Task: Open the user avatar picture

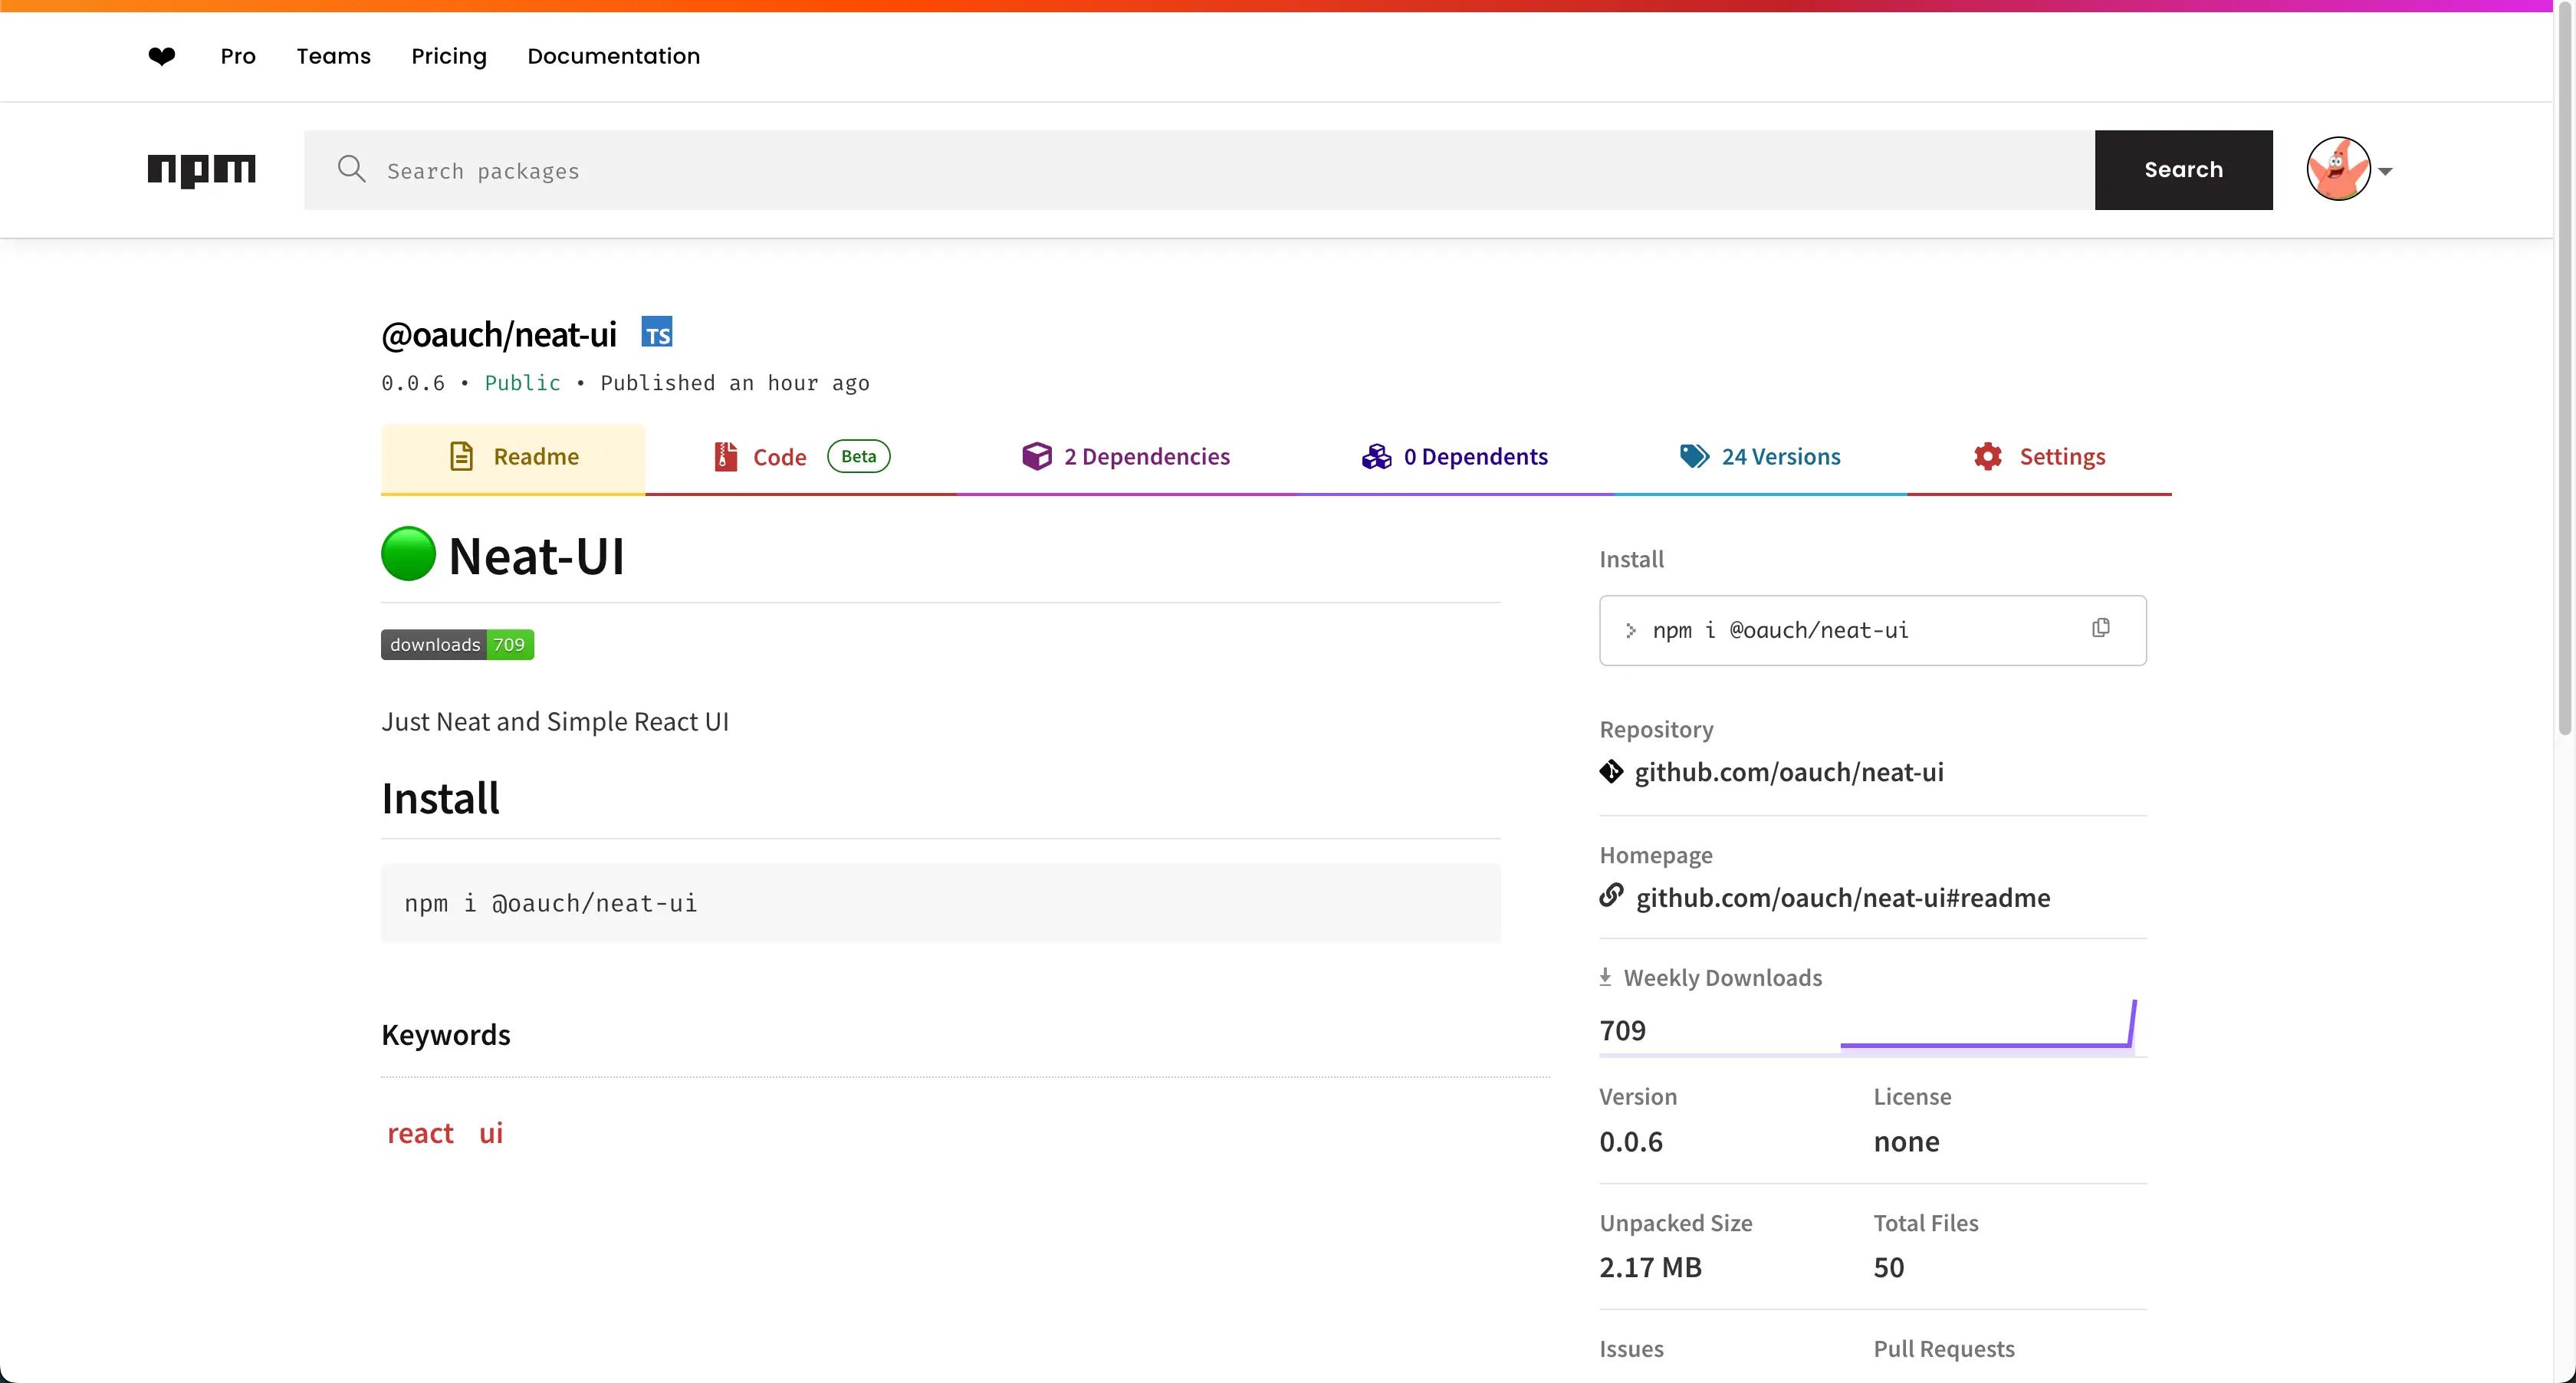Action: coord(2338,169)
